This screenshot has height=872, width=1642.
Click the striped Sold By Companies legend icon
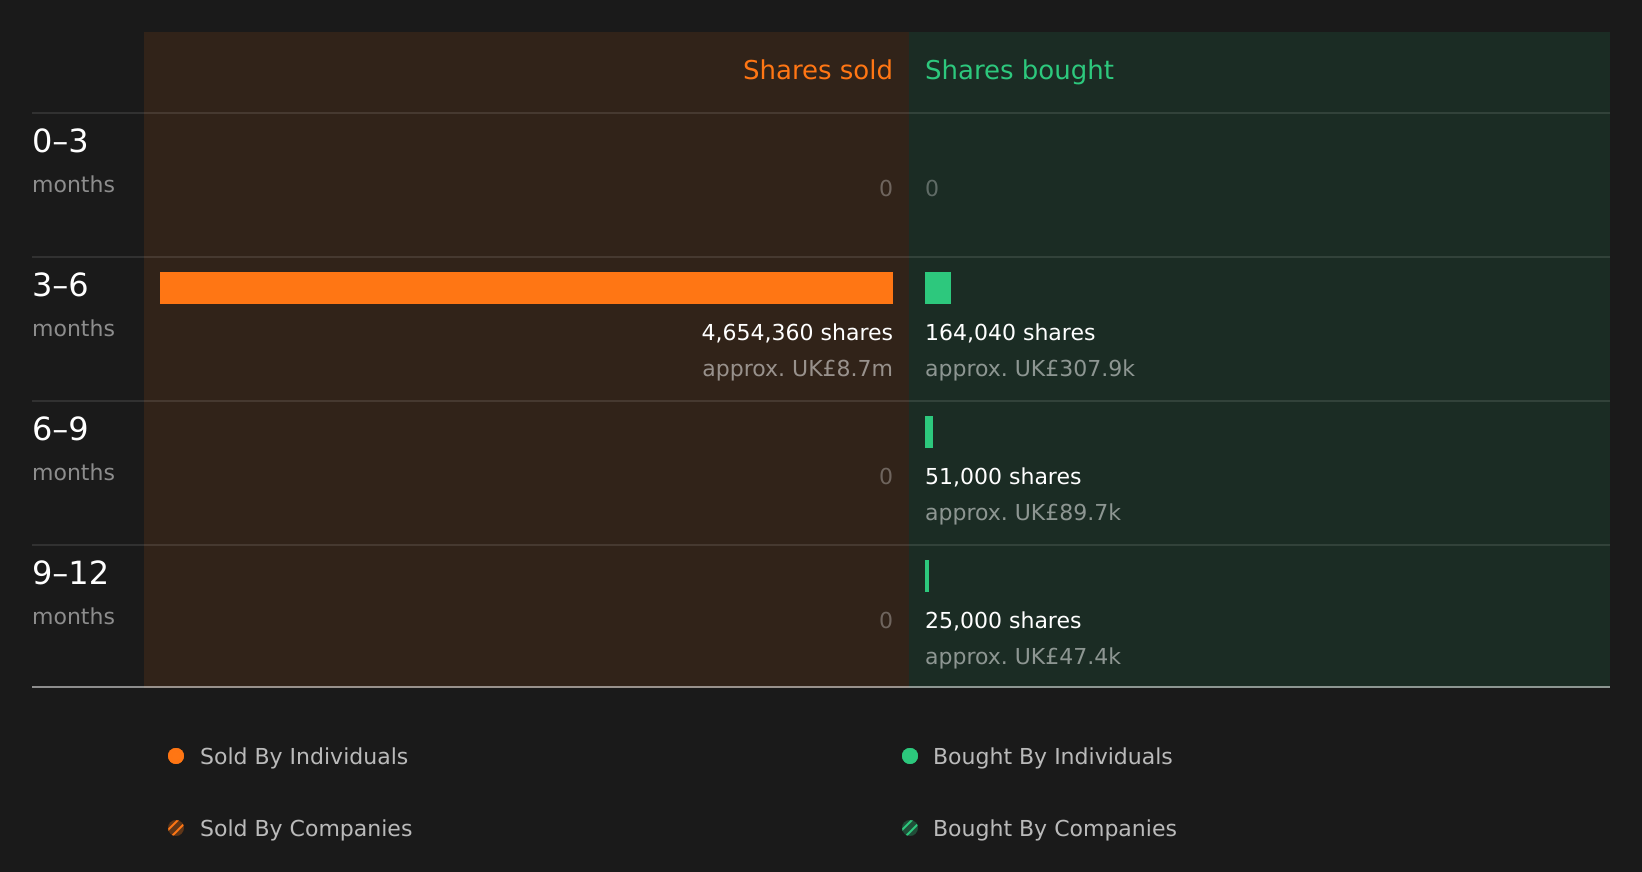[x=176, y=828]
